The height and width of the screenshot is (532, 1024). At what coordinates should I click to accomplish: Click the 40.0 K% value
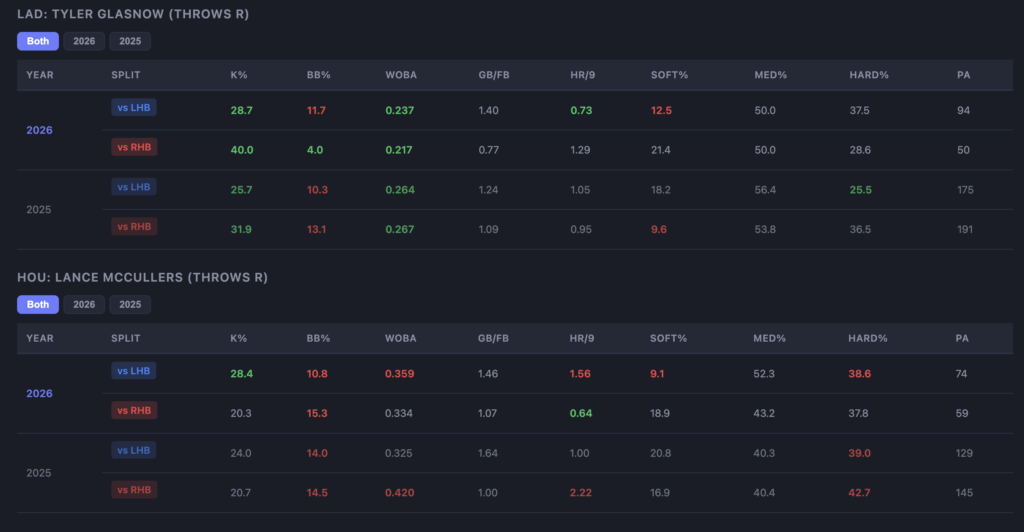tap(242, 150)
